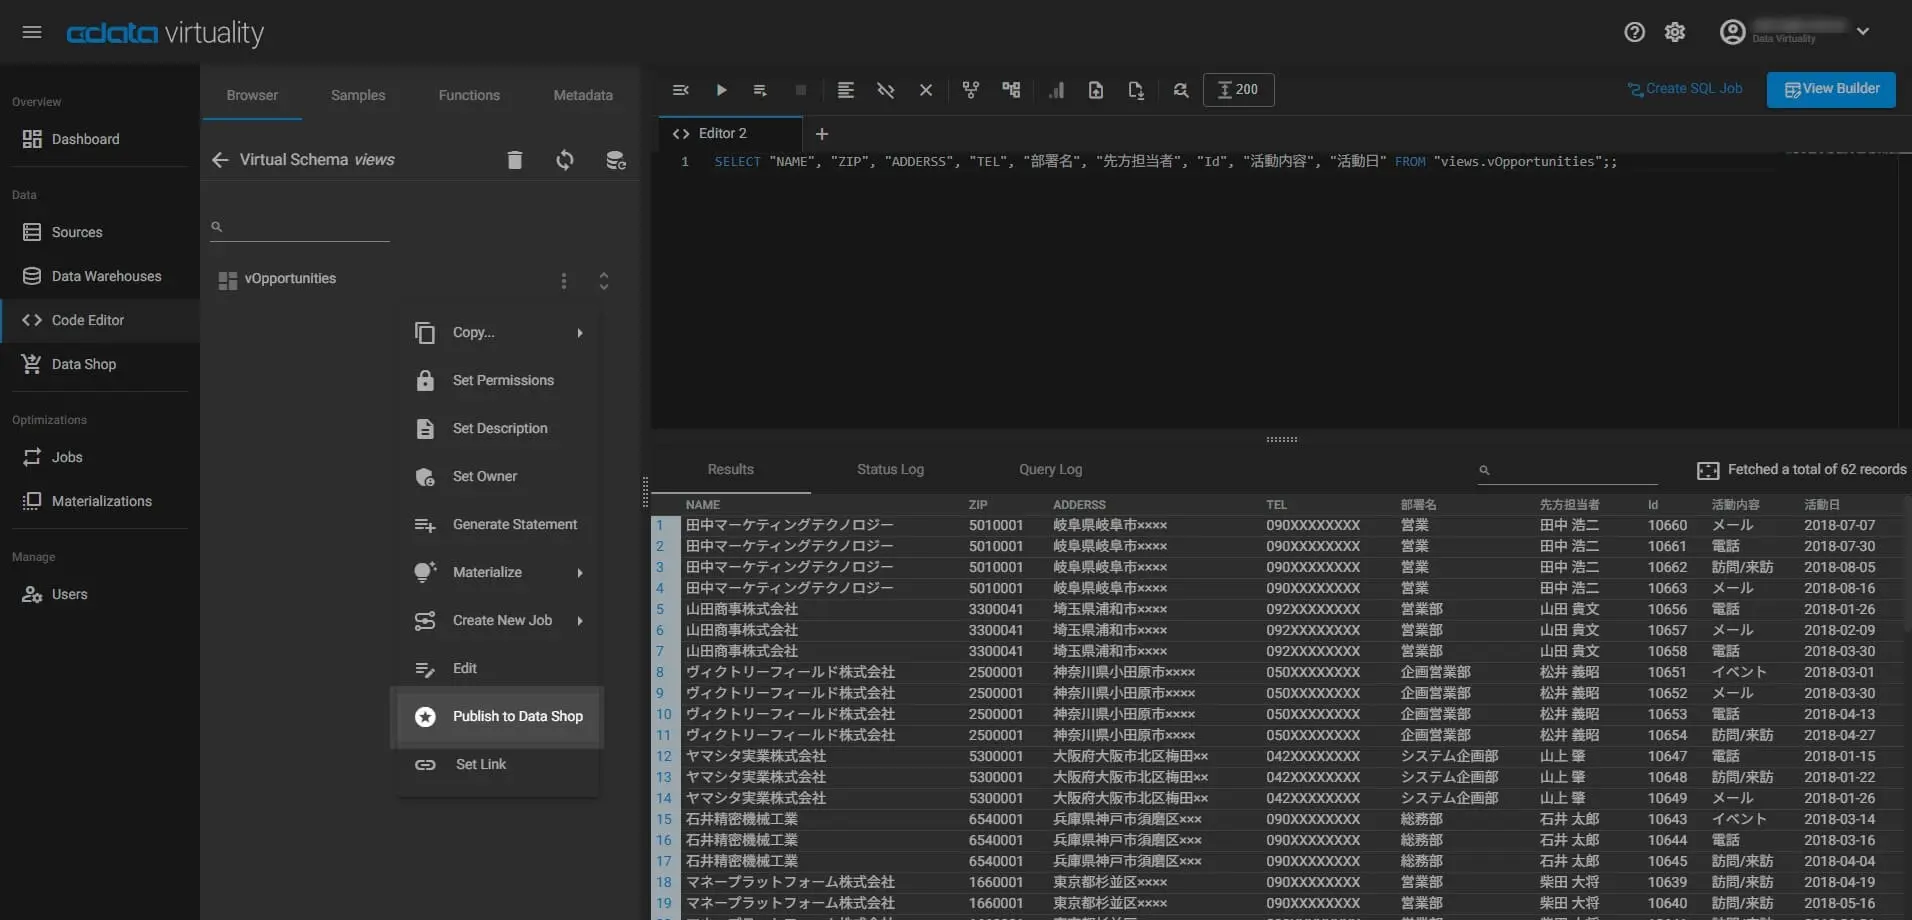Click the hamburger menu icon
The width and height of the screenshot is (1912, 920).
click(32, 32)
